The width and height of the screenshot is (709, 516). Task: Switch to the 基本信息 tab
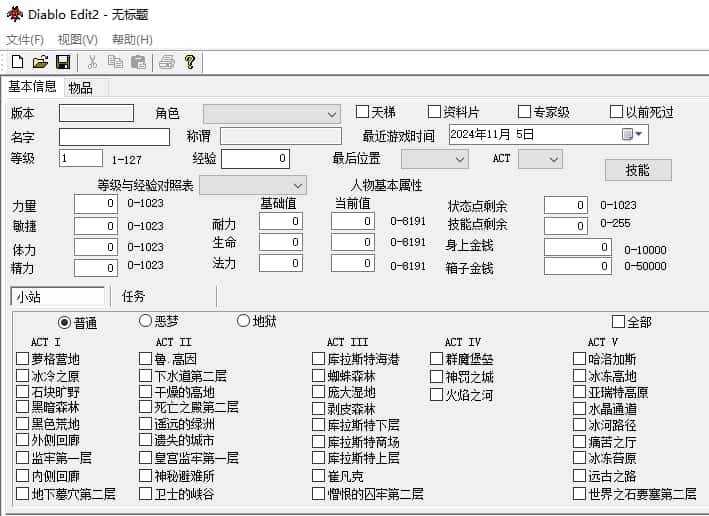32,86
